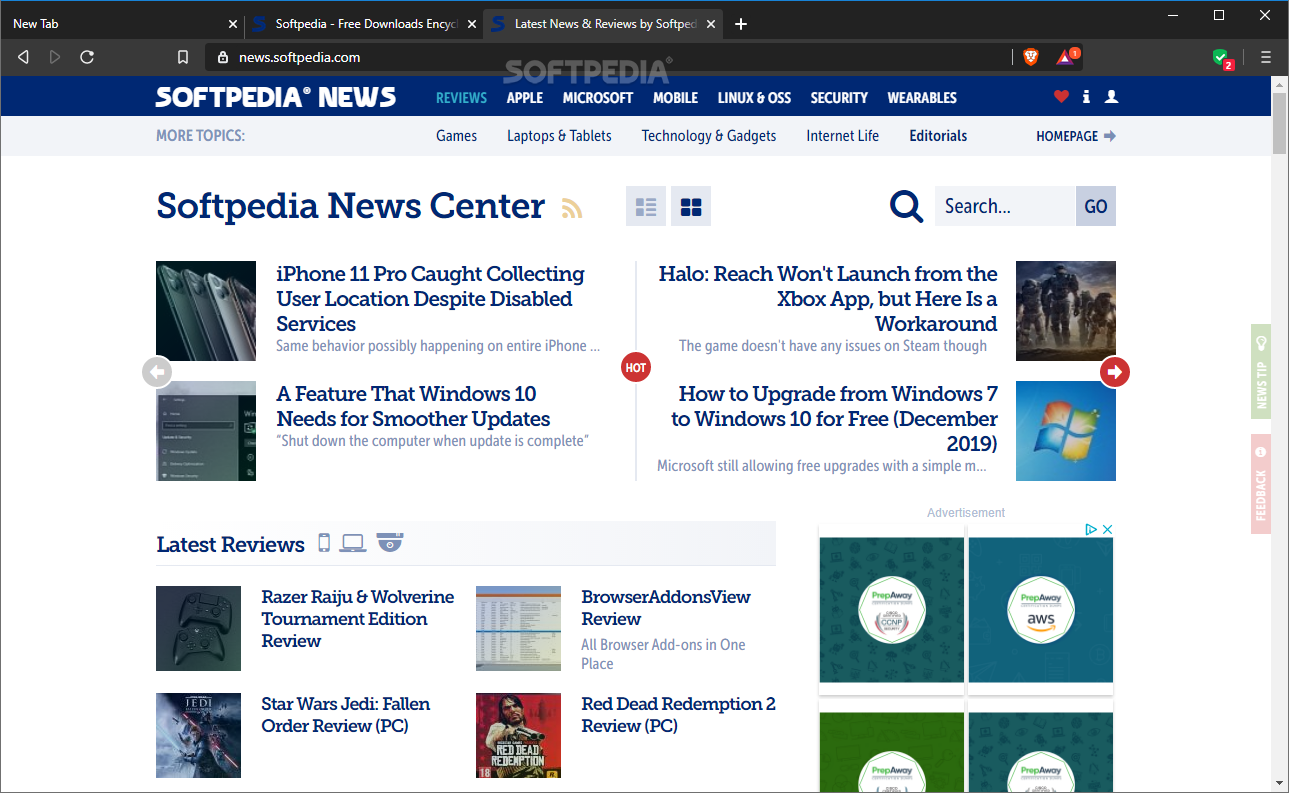Viewport: 1289px width, 793px height.
Task: Open Star Wars Jedi: Fallen Order review
Action: pos(346,714)
